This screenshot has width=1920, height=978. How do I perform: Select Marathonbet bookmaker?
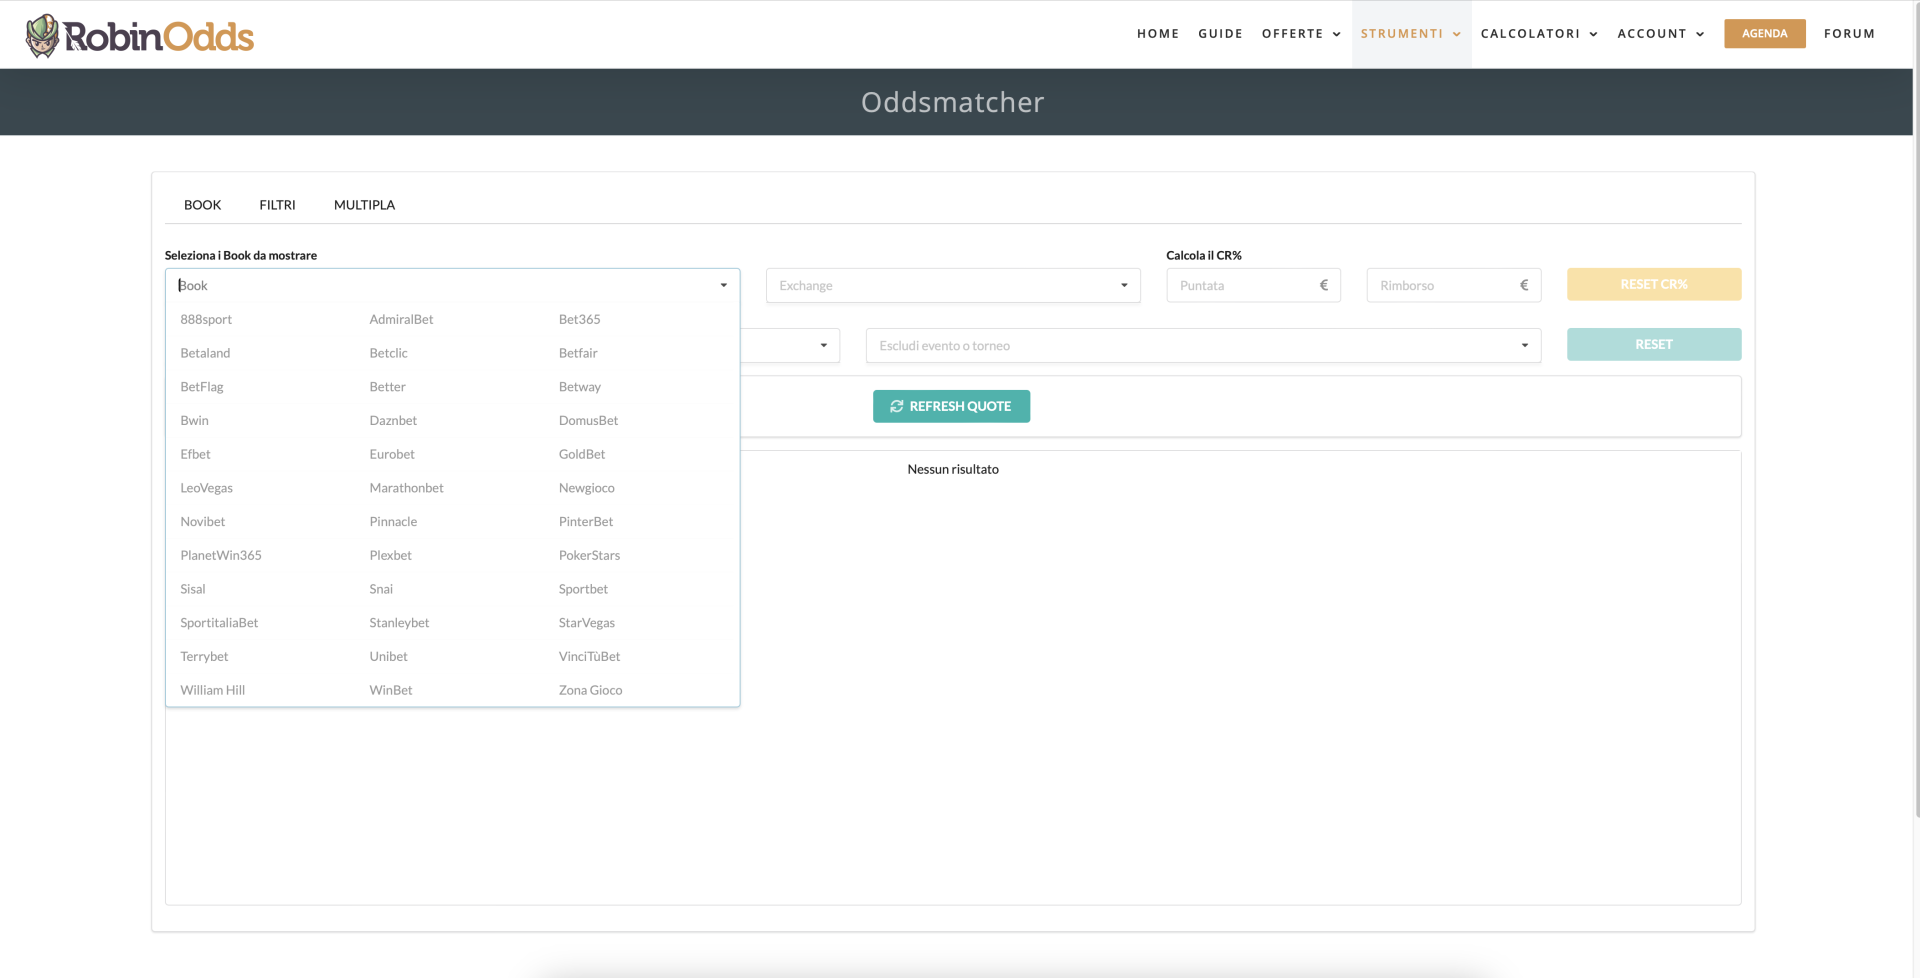(406, 488)
